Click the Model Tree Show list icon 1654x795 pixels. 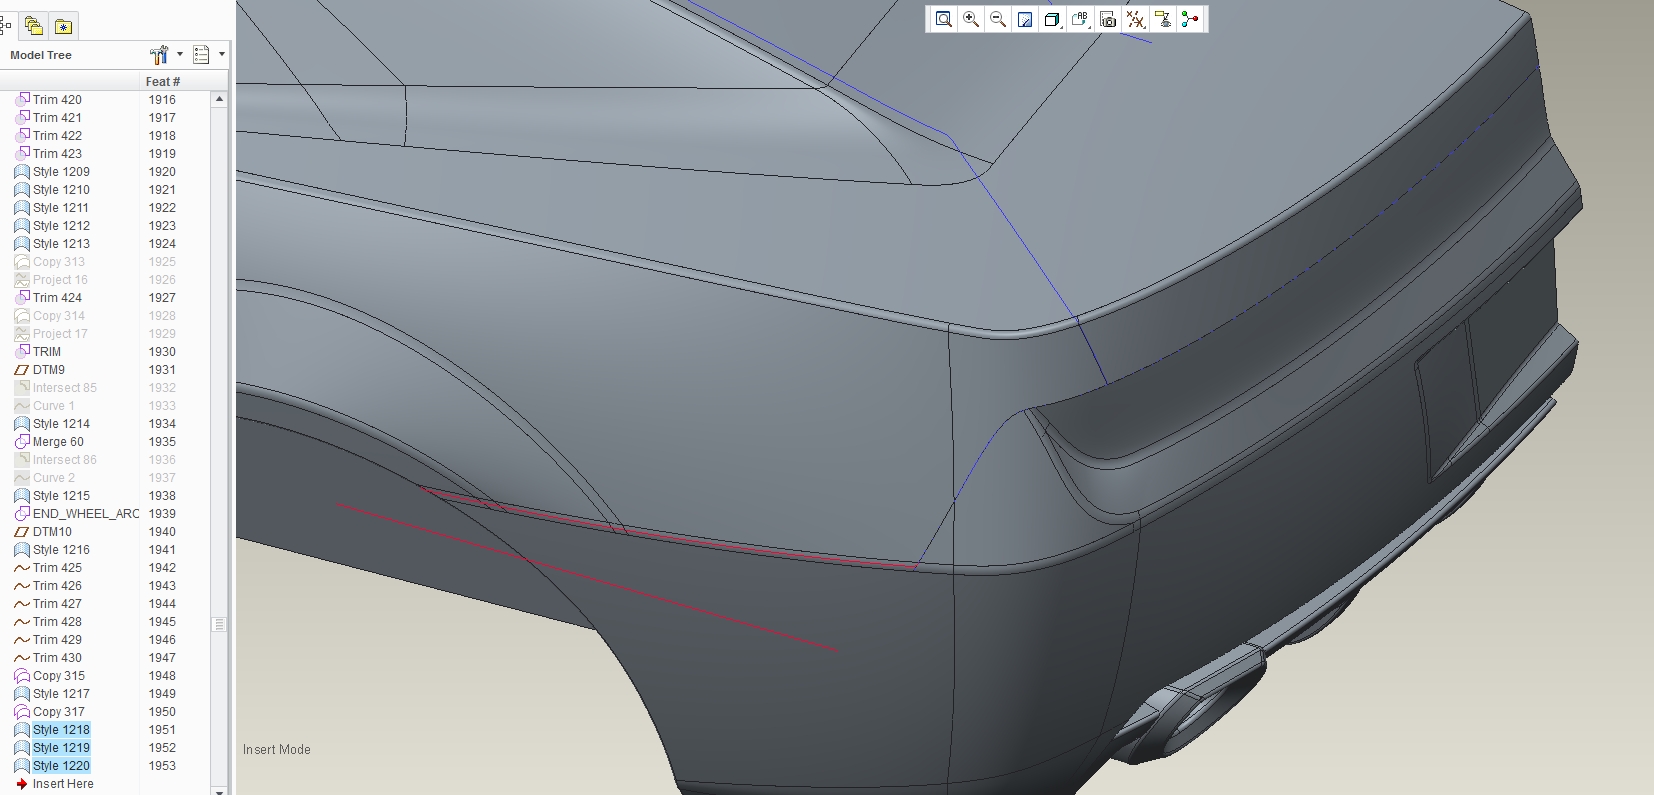(201, 55)
